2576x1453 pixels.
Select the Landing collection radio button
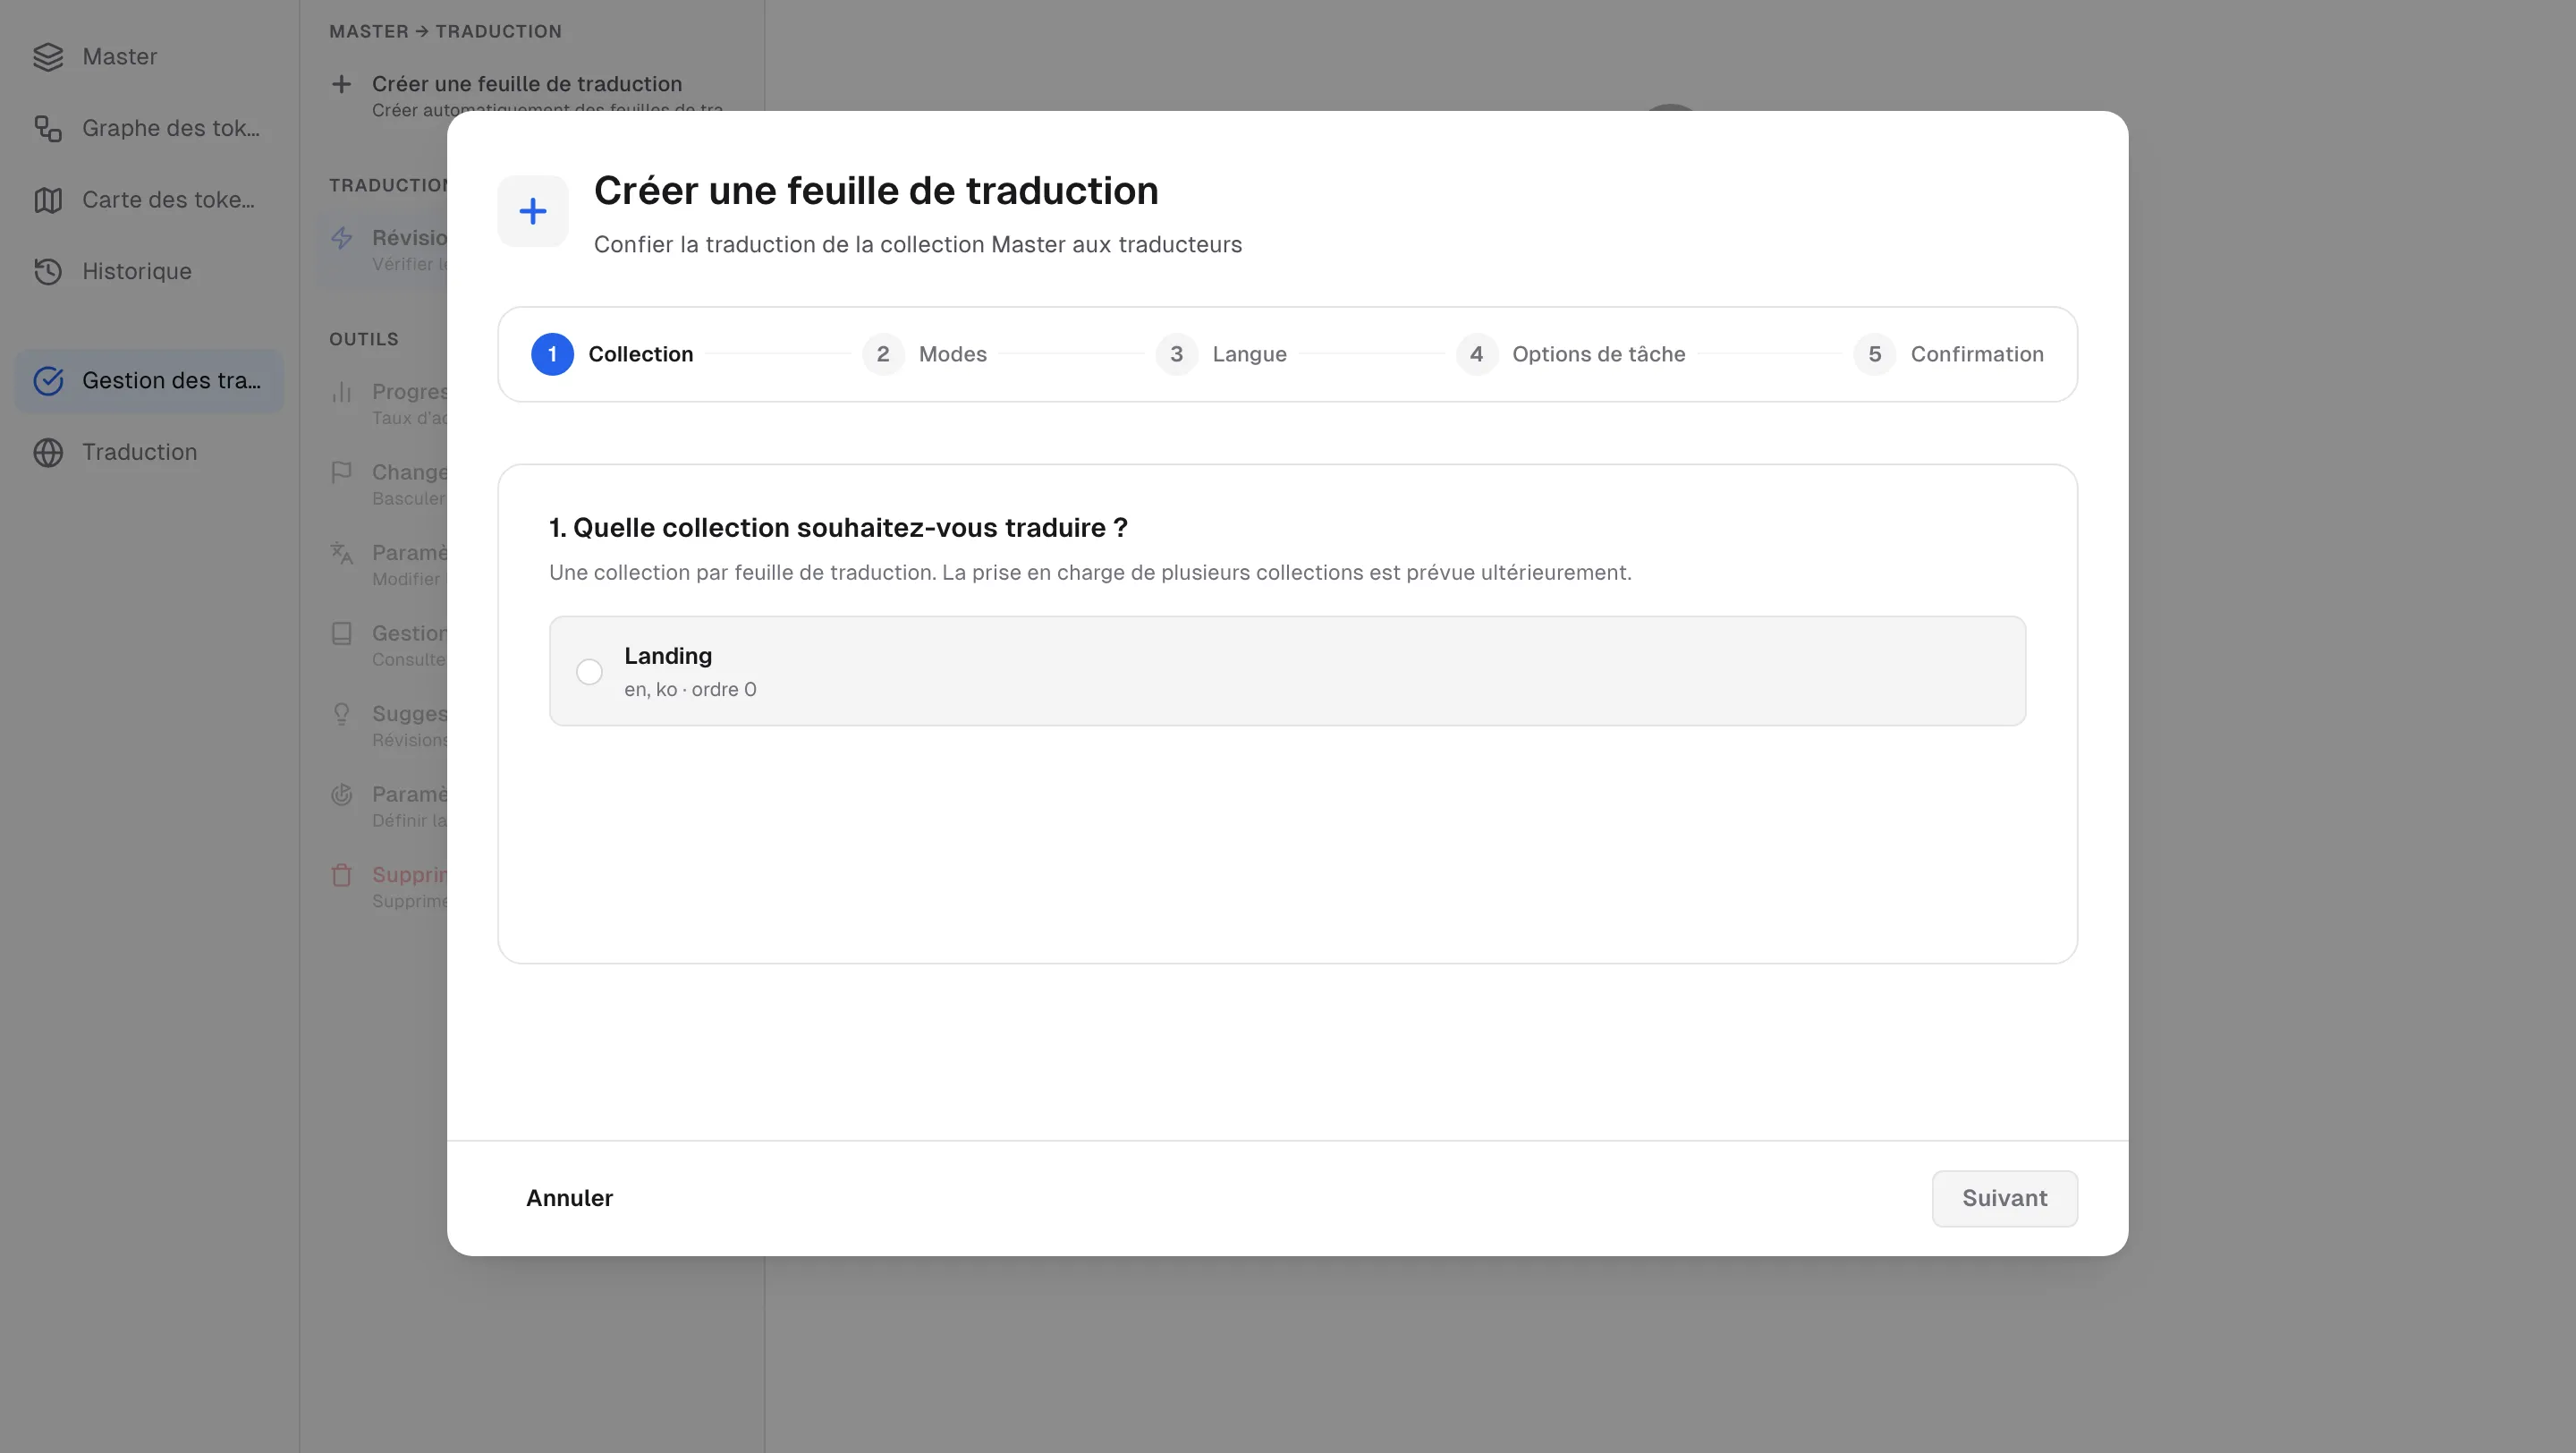[x=589, y=671]
